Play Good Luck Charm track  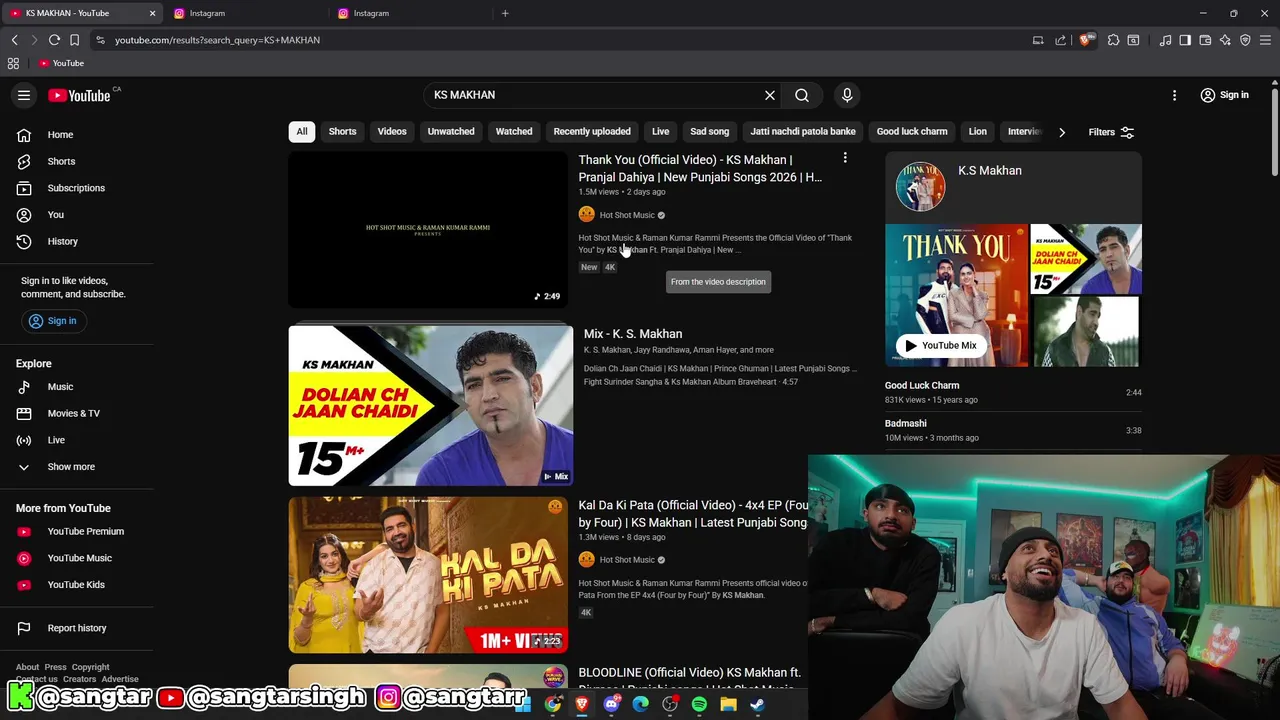coord(1013,392)
